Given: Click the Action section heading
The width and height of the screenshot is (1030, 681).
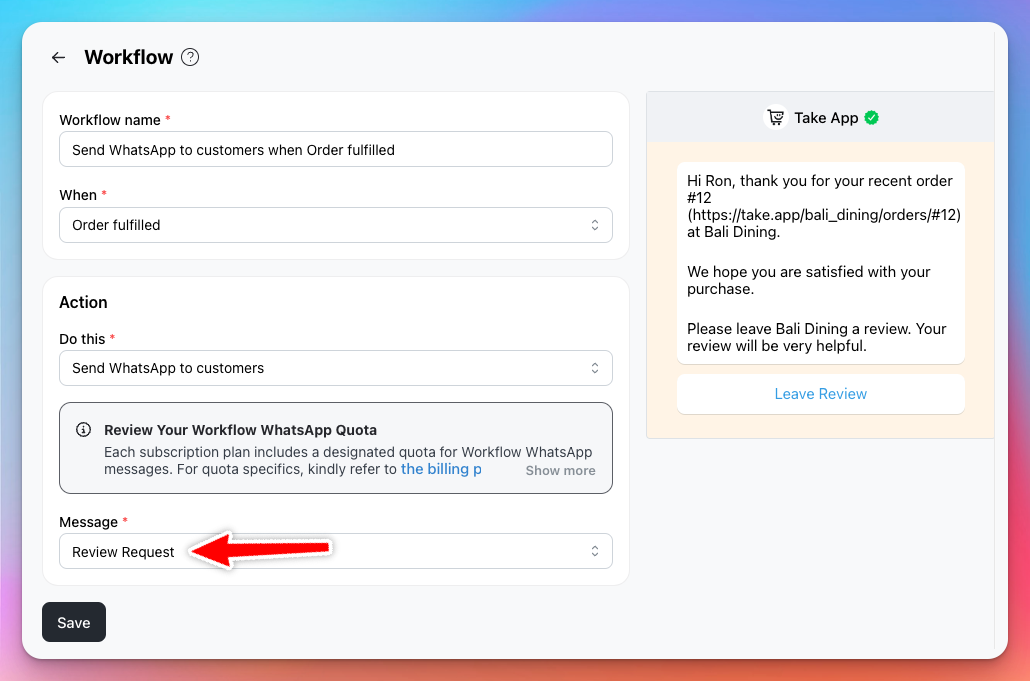Looking at the screenshot, I should (x=83, y=302).
